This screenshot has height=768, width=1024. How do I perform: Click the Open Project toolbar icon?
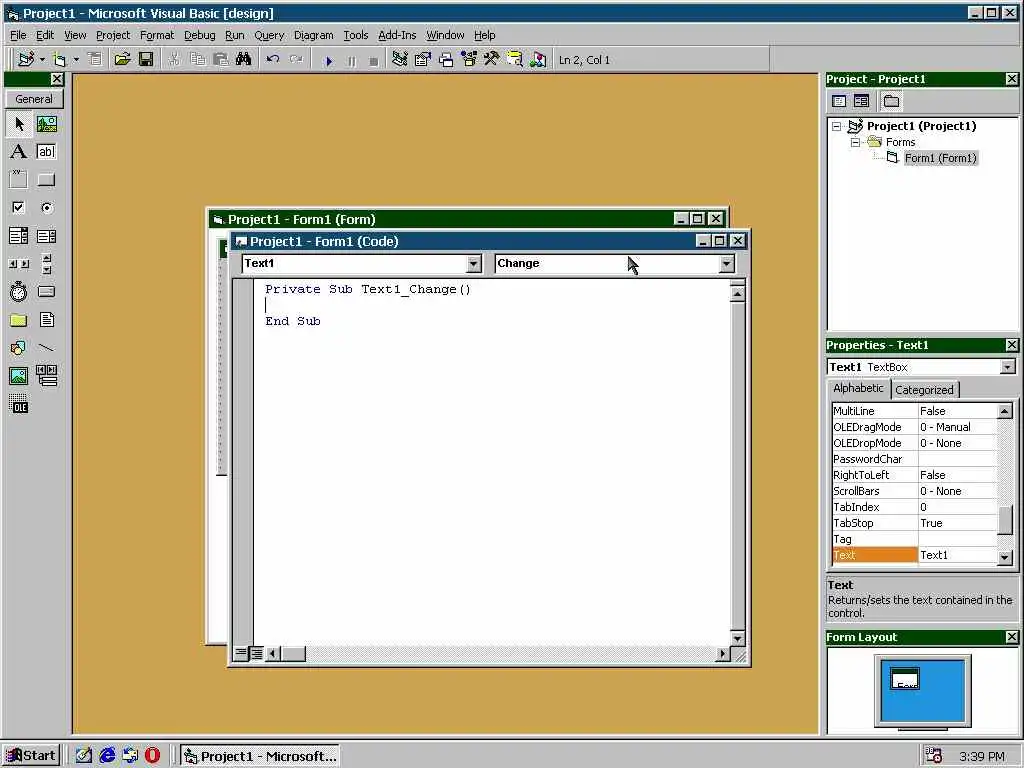point(122,59)
